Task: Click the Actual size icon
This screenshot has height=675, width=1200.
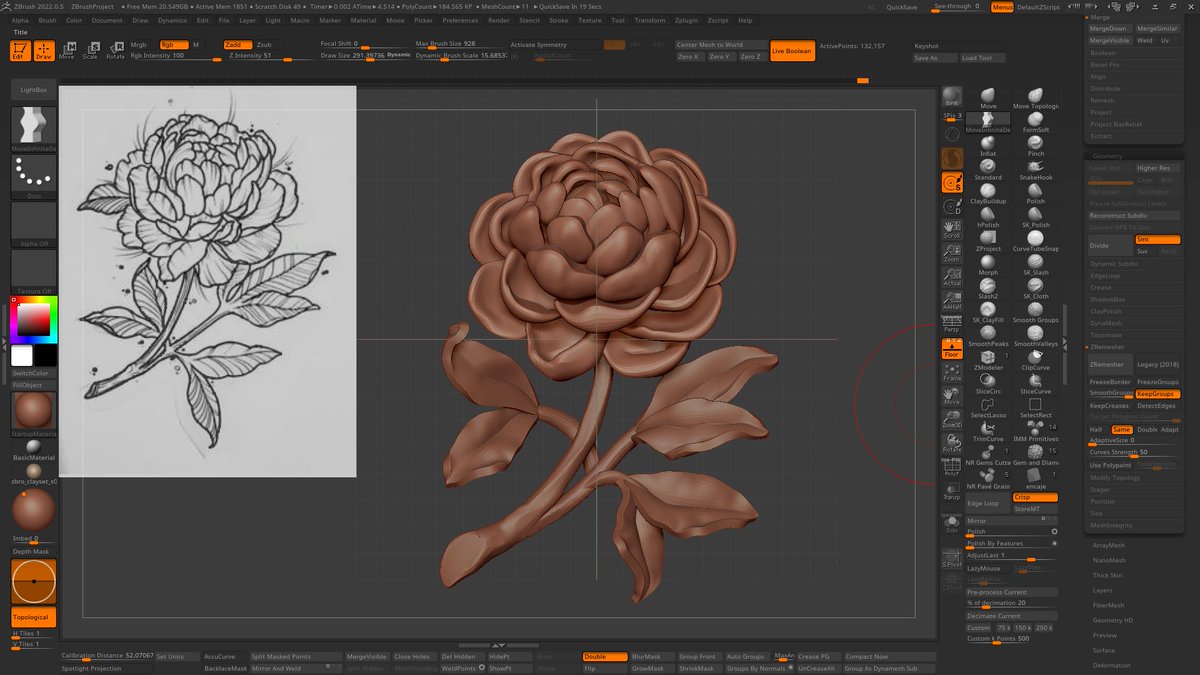Action: [952, 276]
